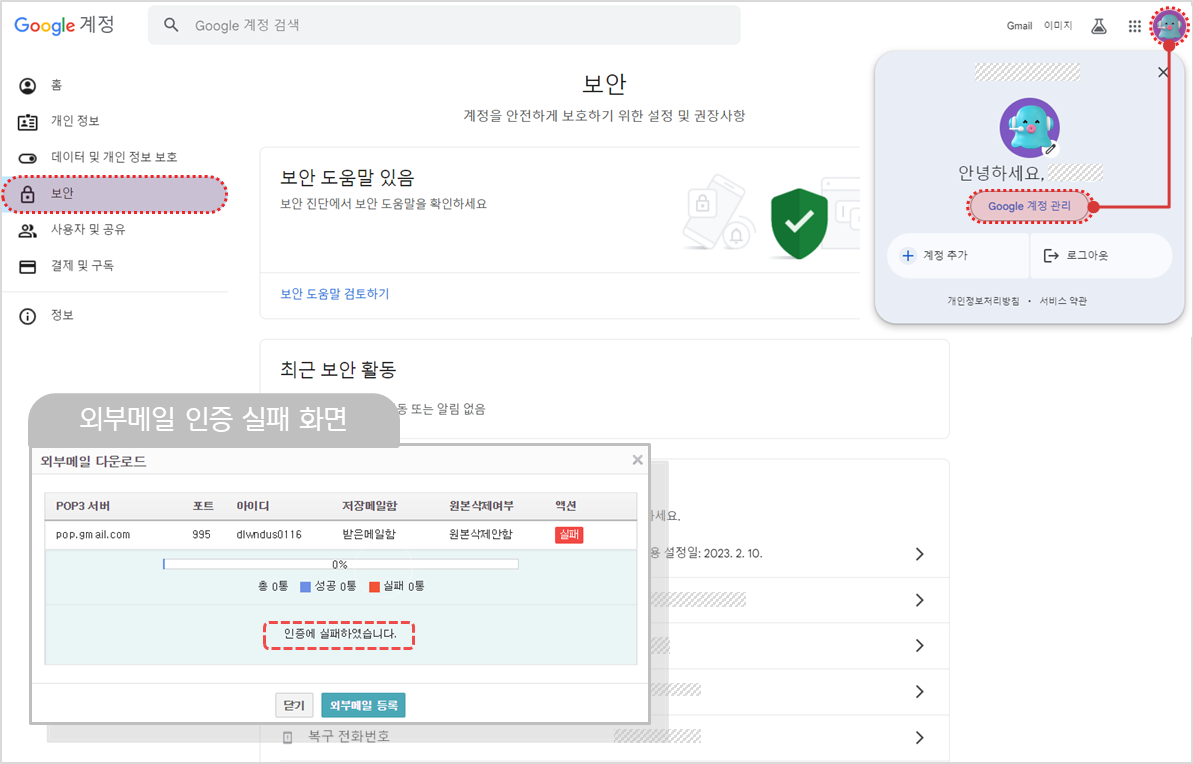
Task: Open 보안 도움말 검토하기 link
Action: [334, 294]
